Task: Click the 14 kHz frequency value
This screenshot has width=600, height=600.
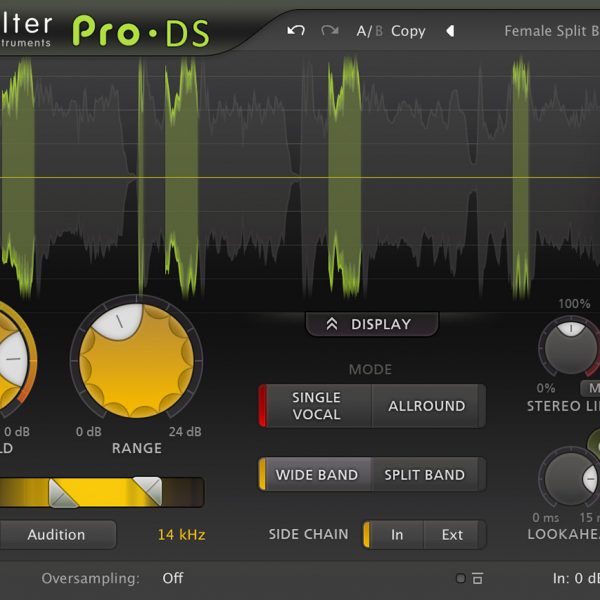Action: point(181,535)
